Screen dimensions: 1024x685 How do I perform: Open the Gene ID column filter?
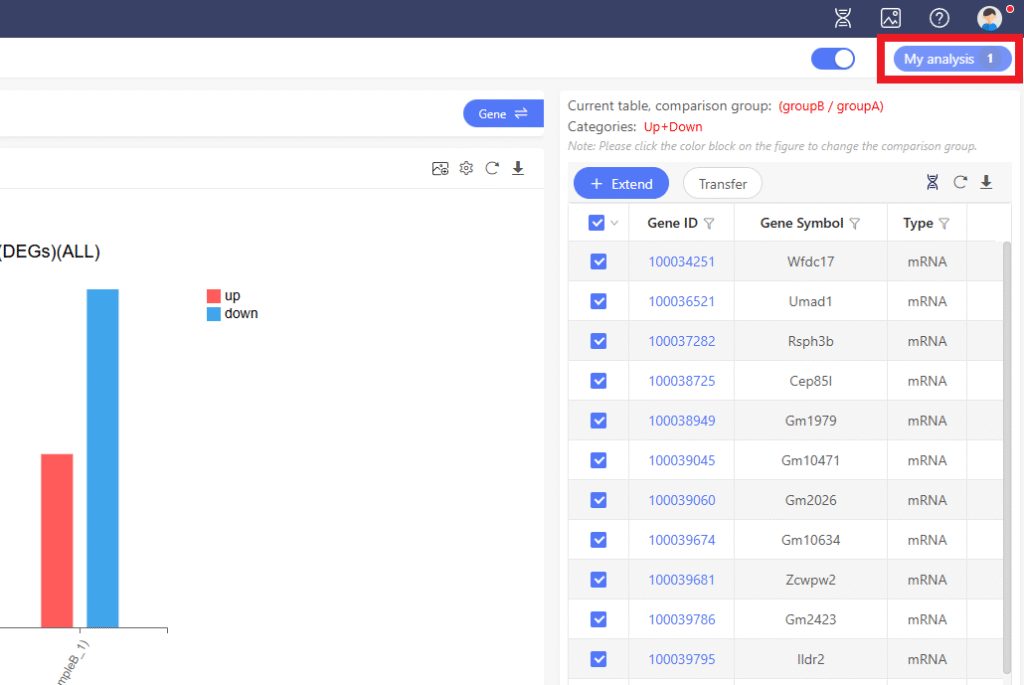pos(709,224)
